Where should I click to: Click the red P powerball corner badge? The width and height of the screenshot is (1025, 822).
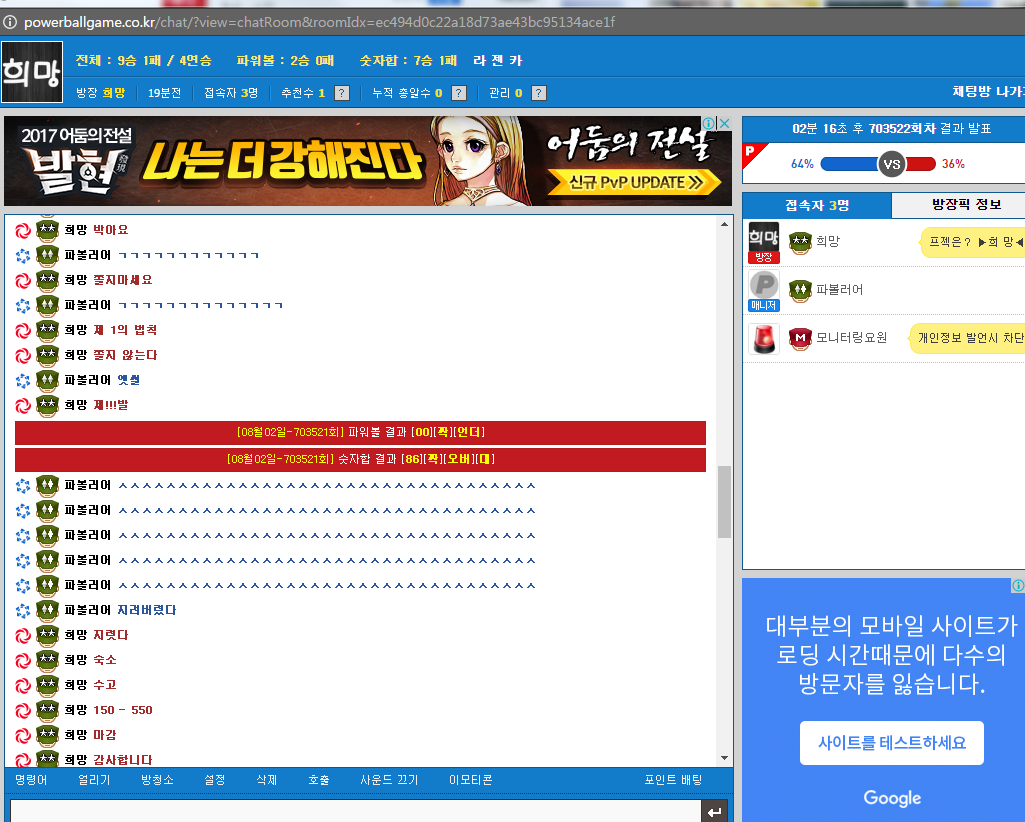pos(752,154)
